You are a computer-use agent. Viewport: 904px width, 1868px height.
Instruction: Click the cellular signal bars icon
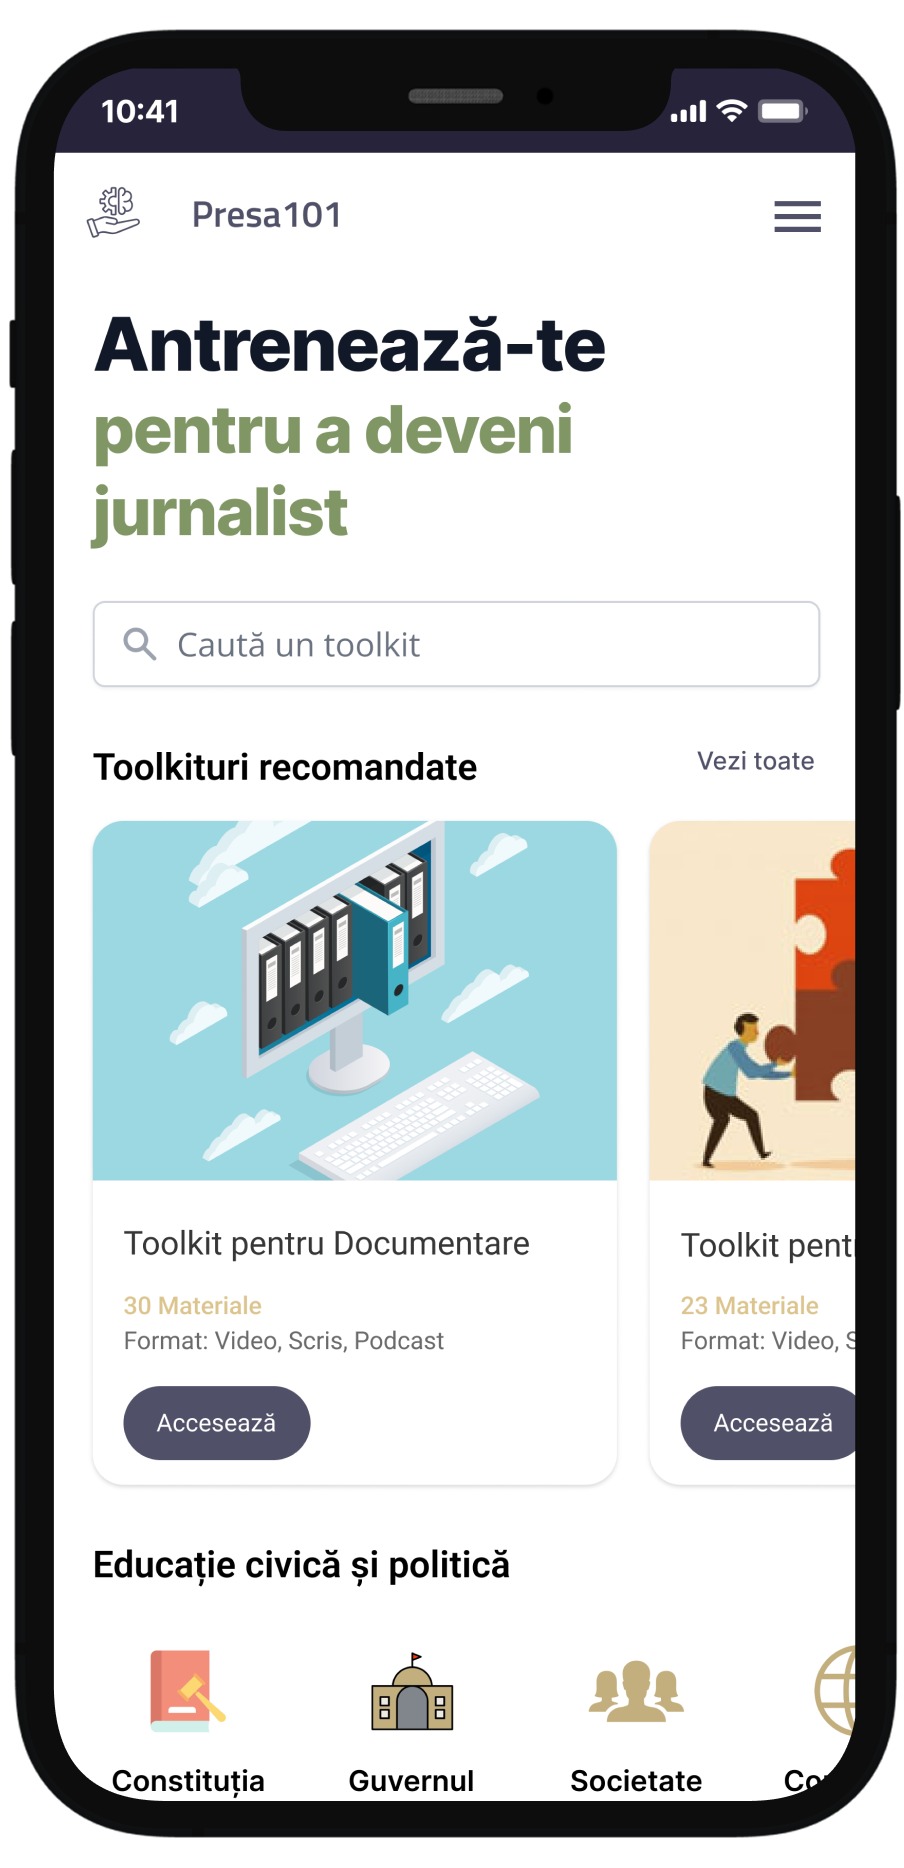click(x=688, y=112)
